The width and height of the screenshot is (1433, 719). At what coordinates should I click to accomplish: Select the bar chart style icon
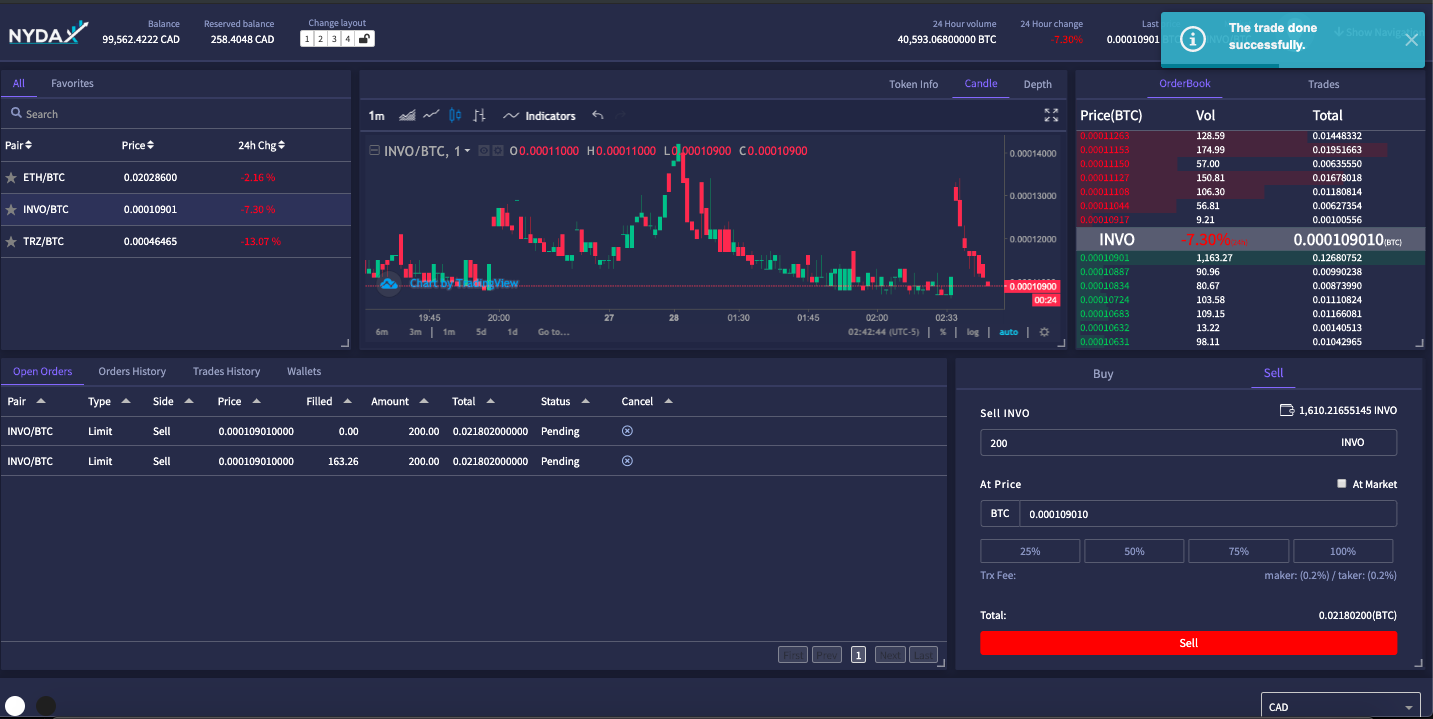coord(479,115)
